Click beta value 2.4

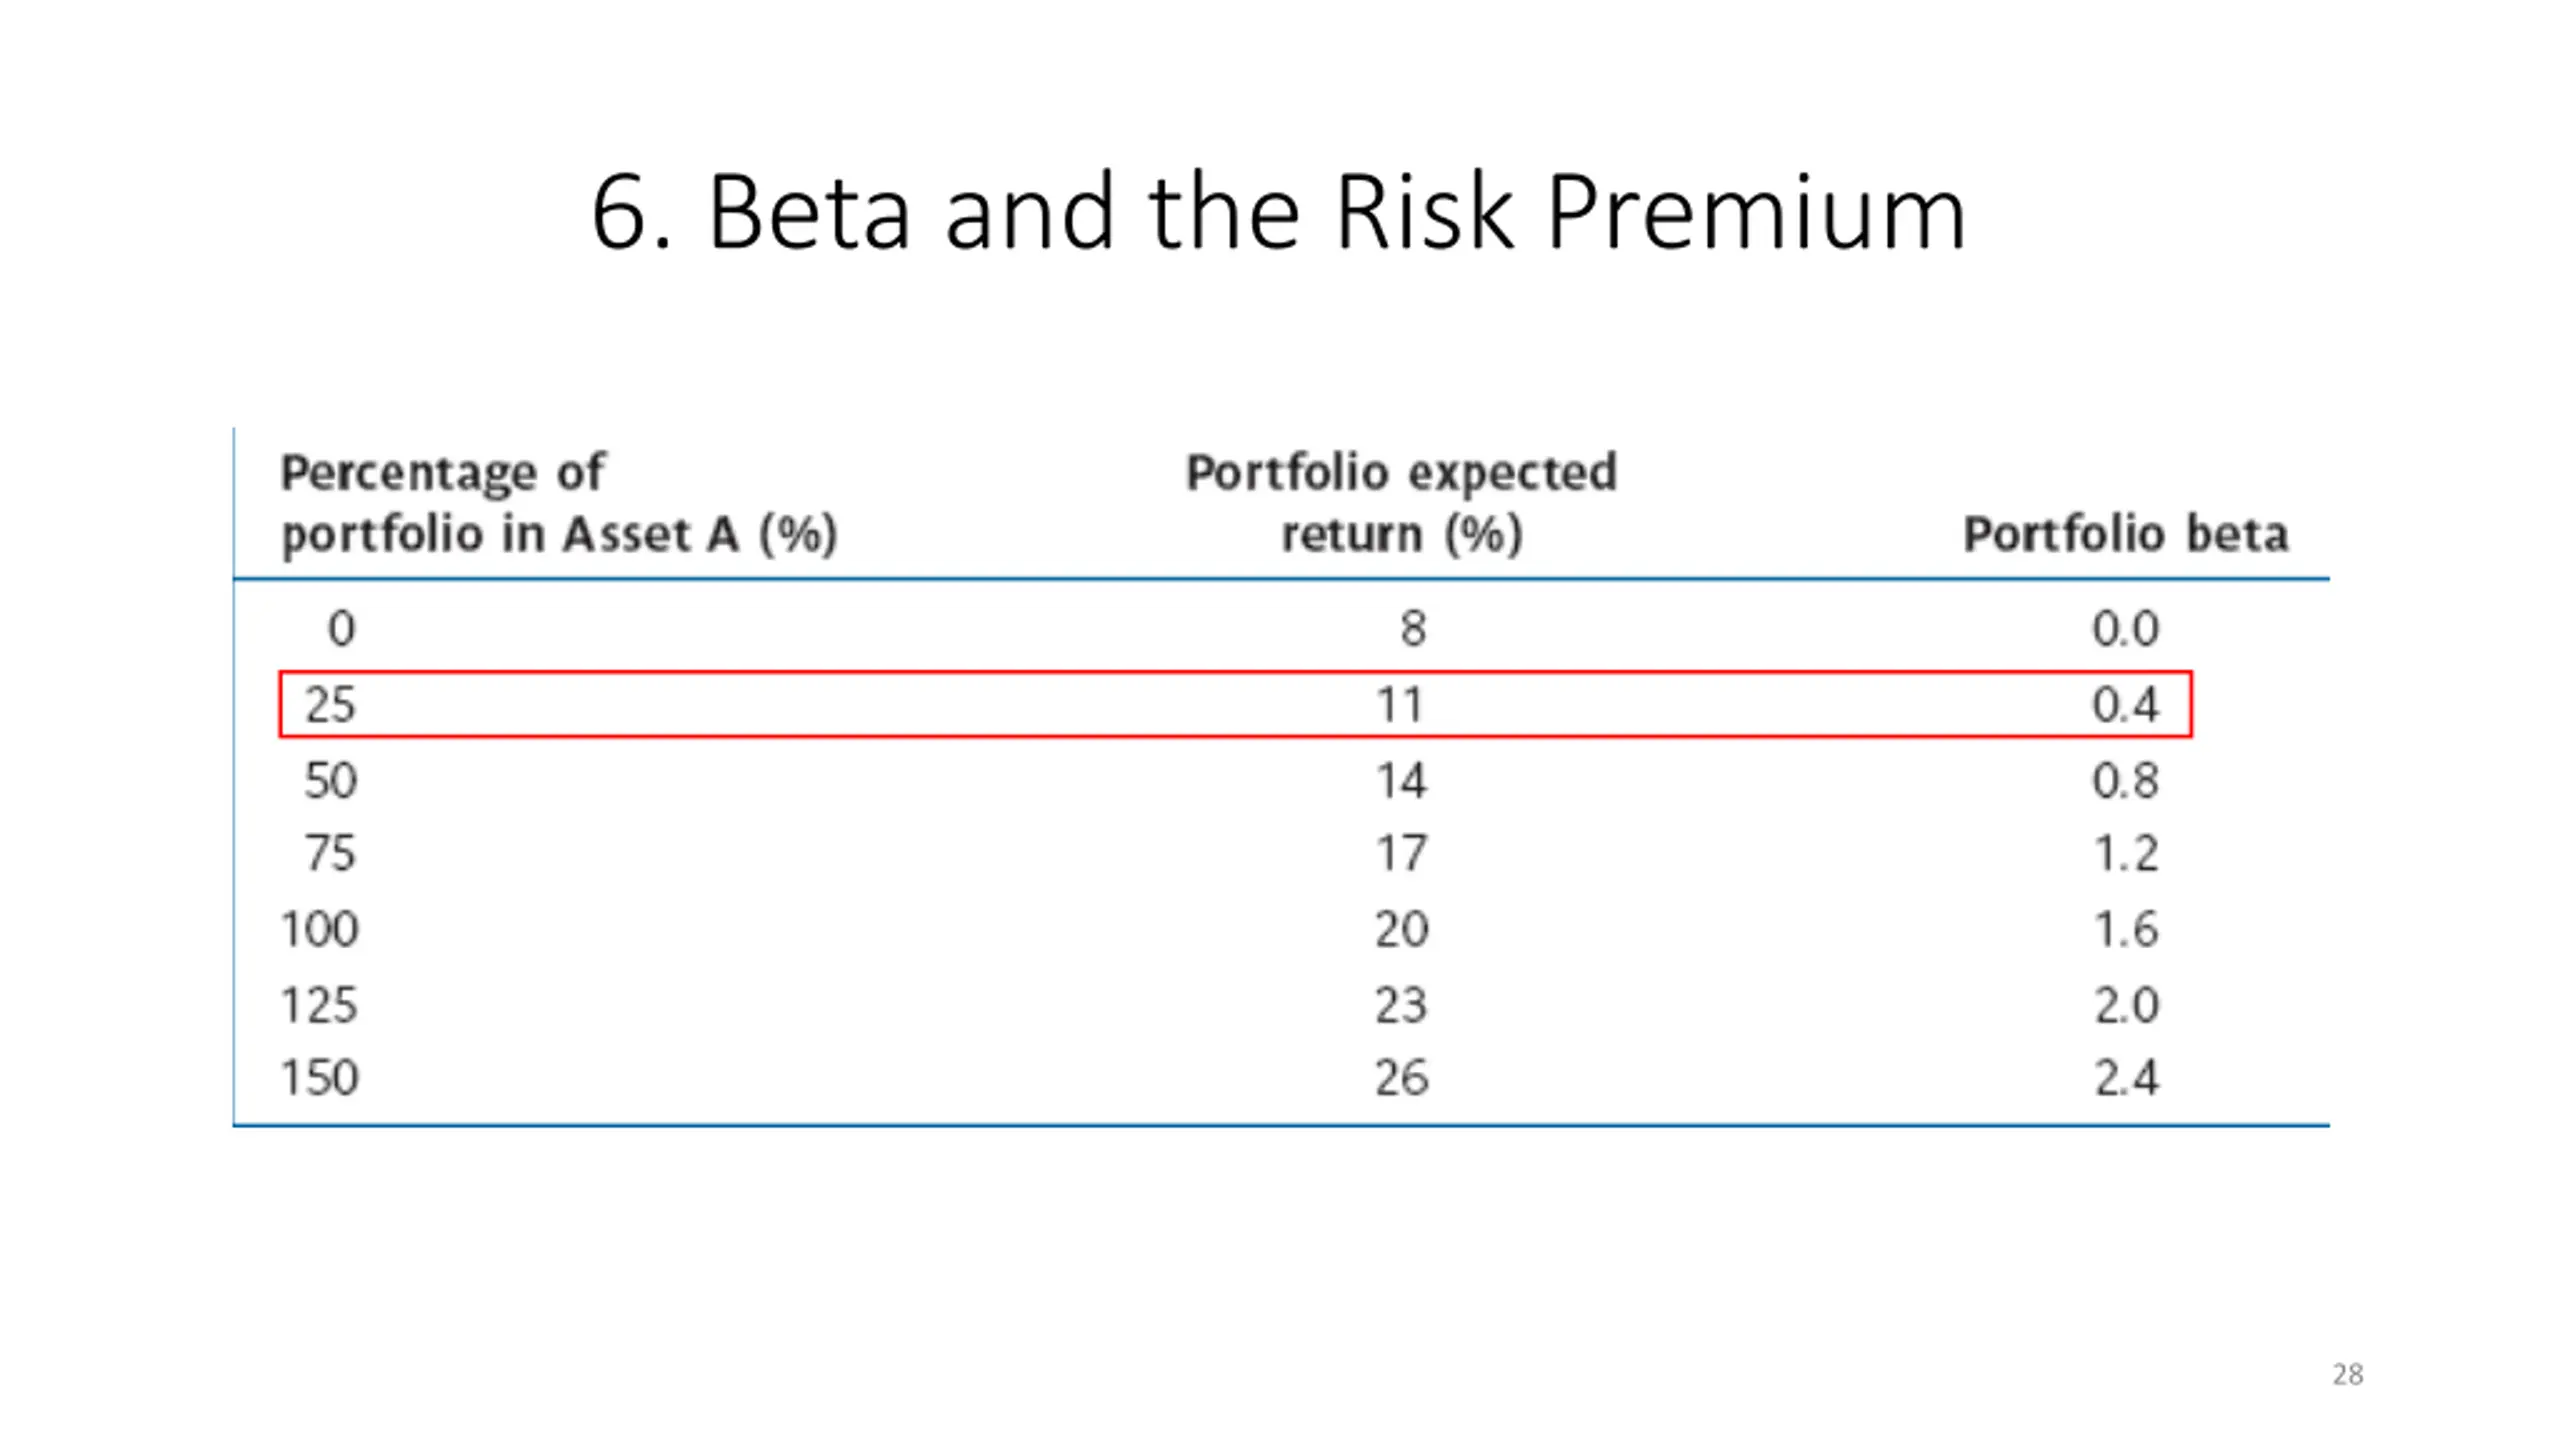[2126, 1078]
